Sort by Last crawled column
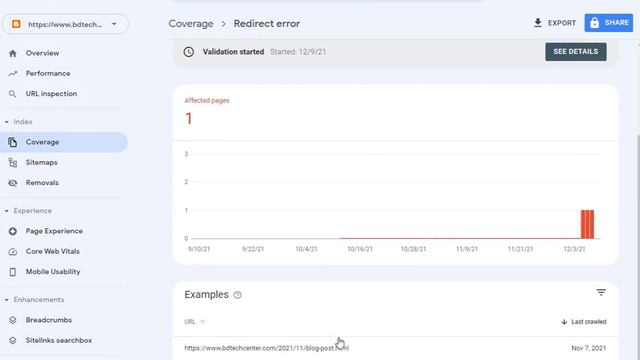Image resolution: width=640 pixels, height=360 pixels. click(584, 322)
